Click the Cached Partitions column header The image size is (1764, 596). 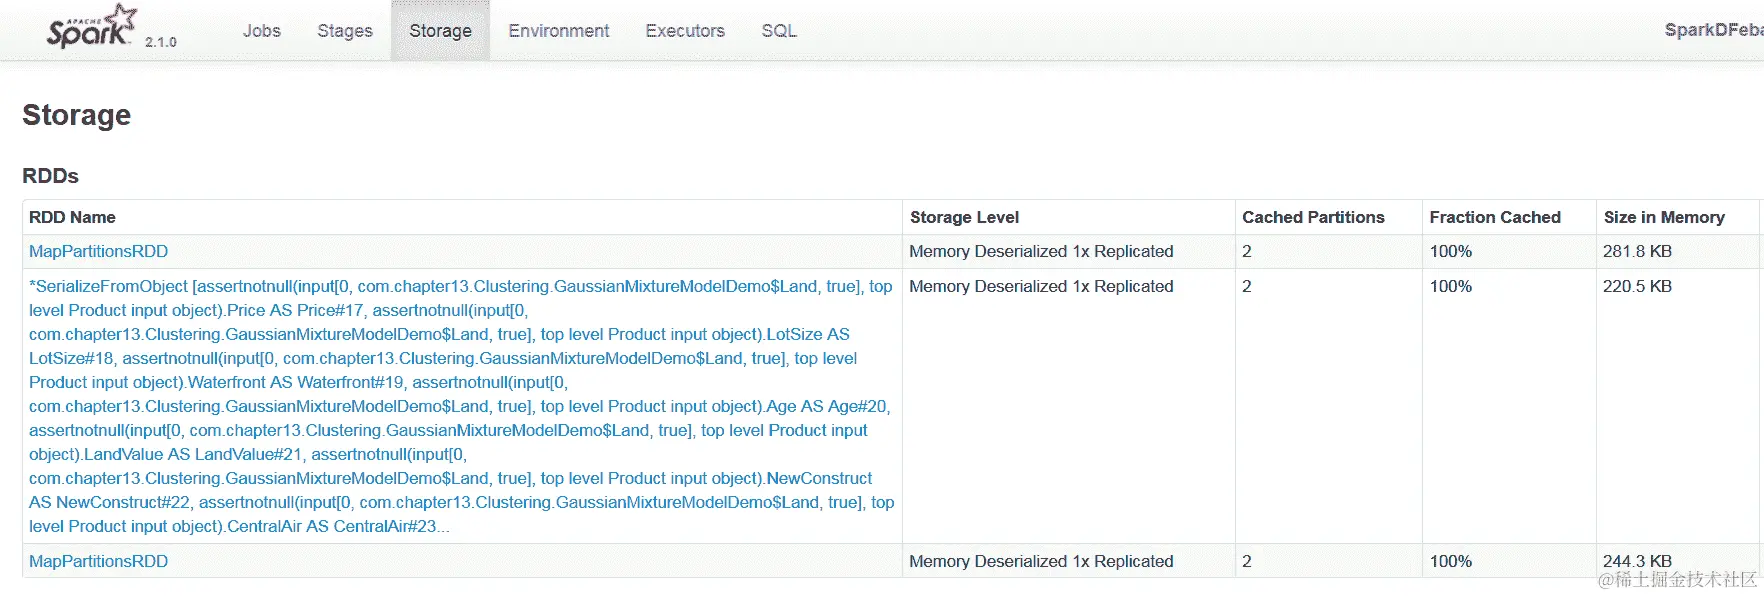tap(1313, 218)
